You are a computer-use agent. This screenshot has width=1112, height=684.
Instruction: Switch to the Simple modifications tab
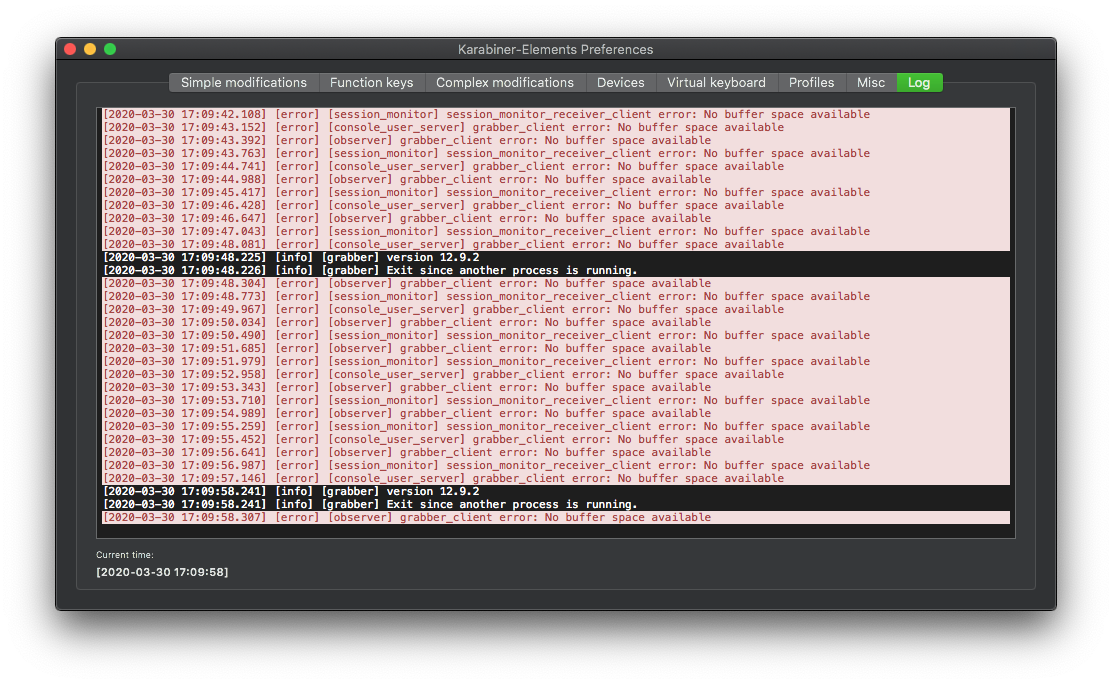(x=243, y=82)
